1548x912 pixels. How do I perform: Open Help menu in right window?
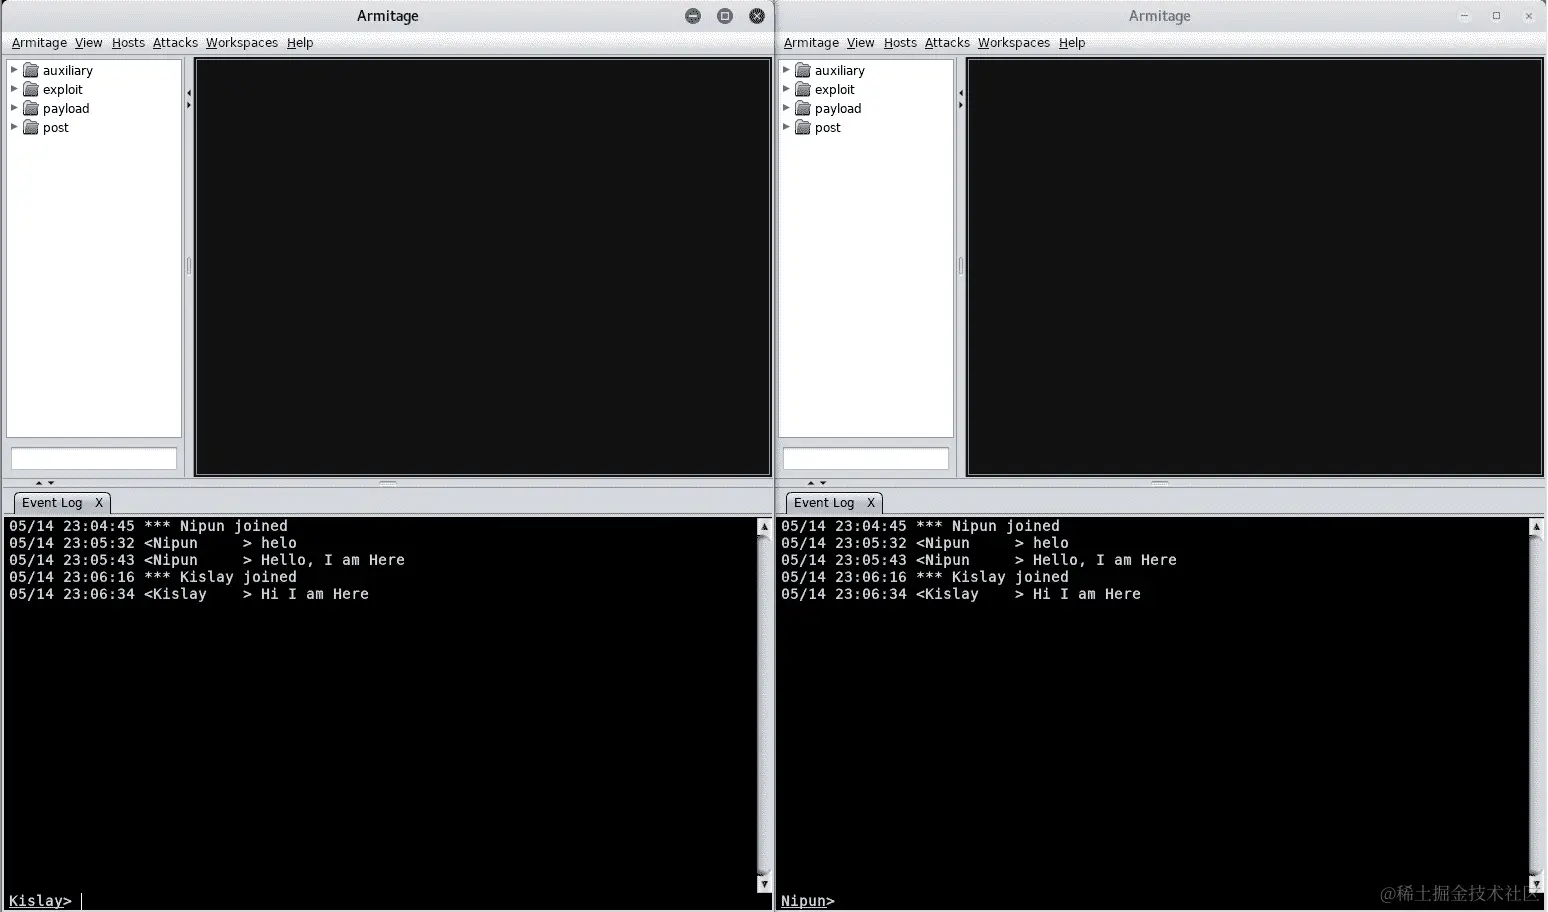point(1072,43)
